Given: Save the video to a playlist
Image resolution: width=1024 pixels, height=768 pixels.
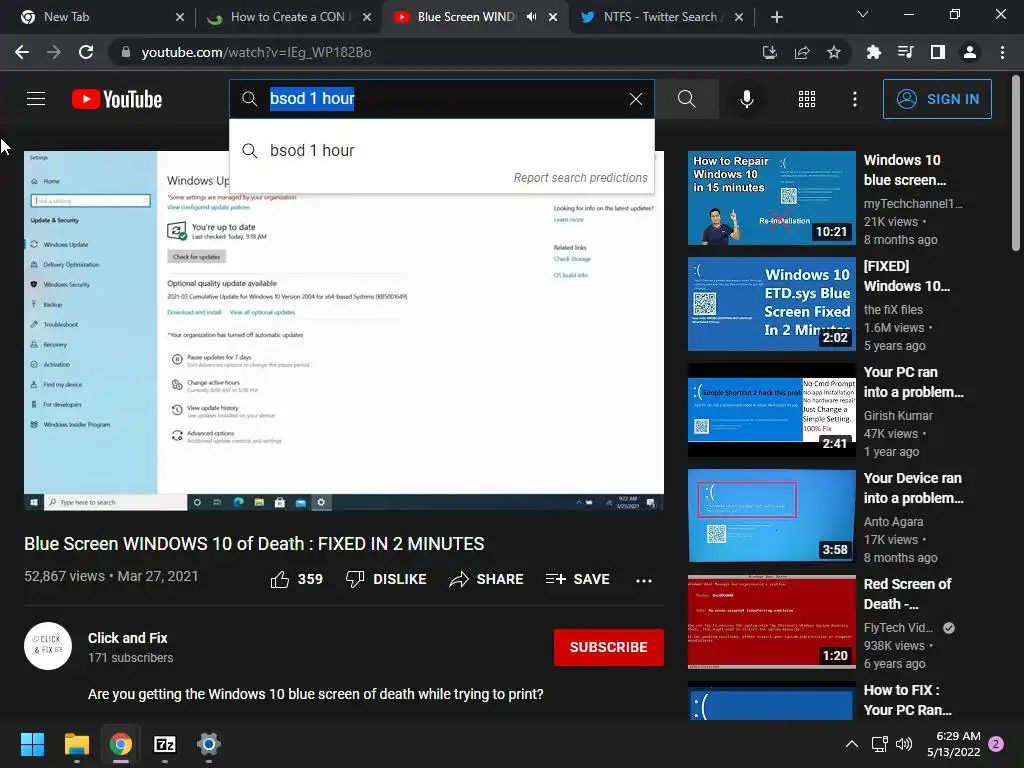Looking at the screenshot, I should pos(578,579).
